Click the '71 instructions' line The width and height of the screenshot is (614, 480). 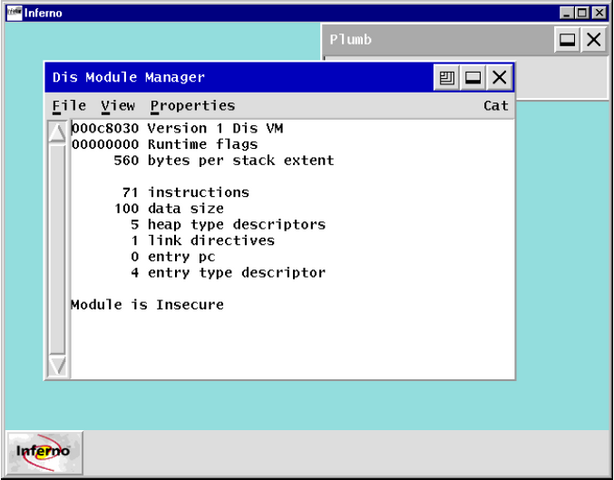[x=186, y=193]
